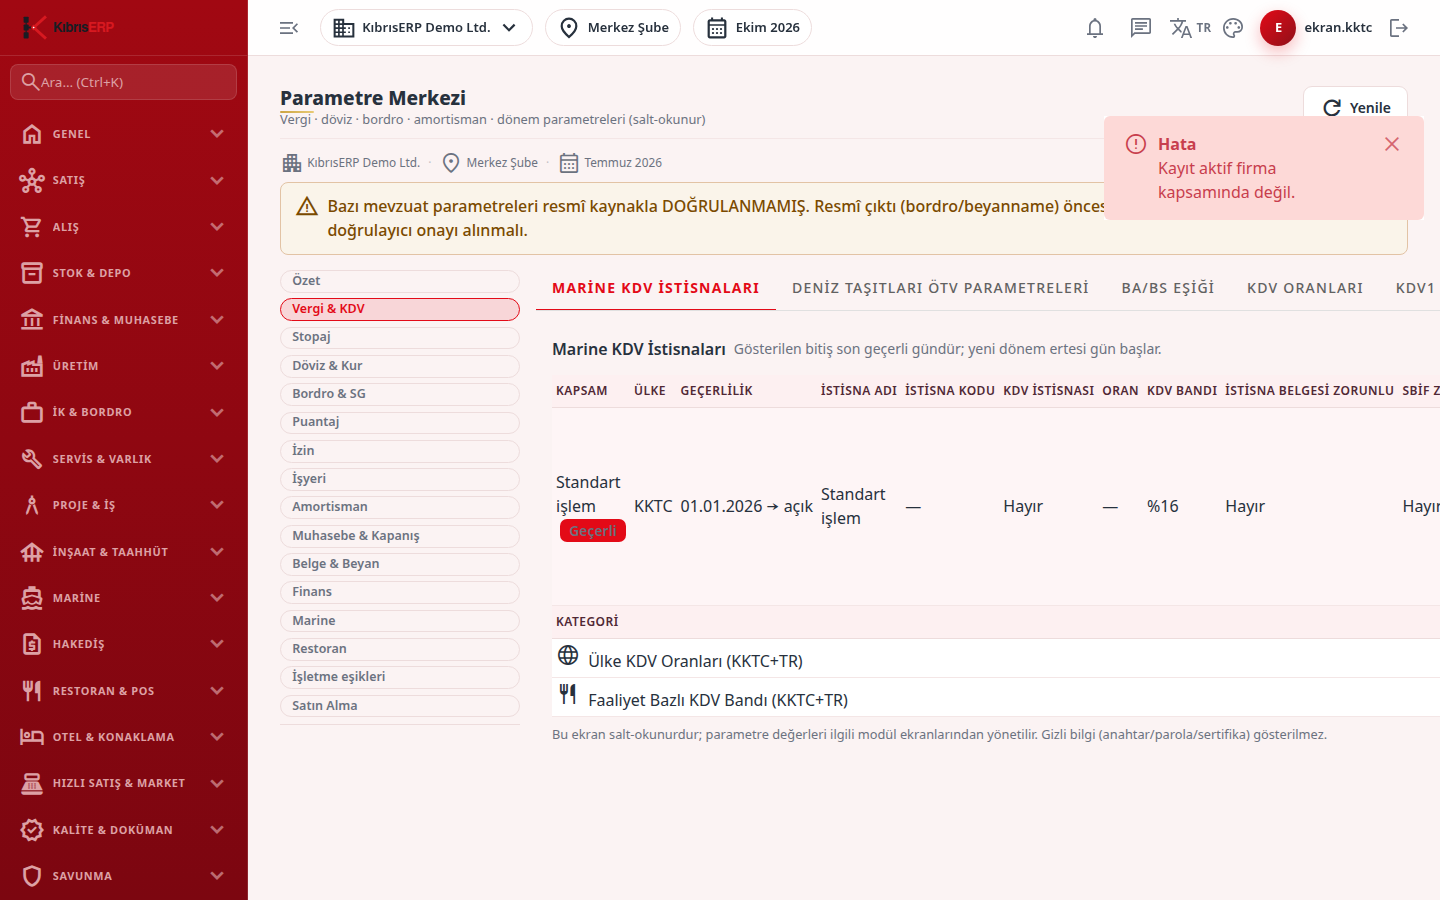This screenshot has height=900, width=1440.
Task: Open theme palette icon
Action: (1233, 28)
